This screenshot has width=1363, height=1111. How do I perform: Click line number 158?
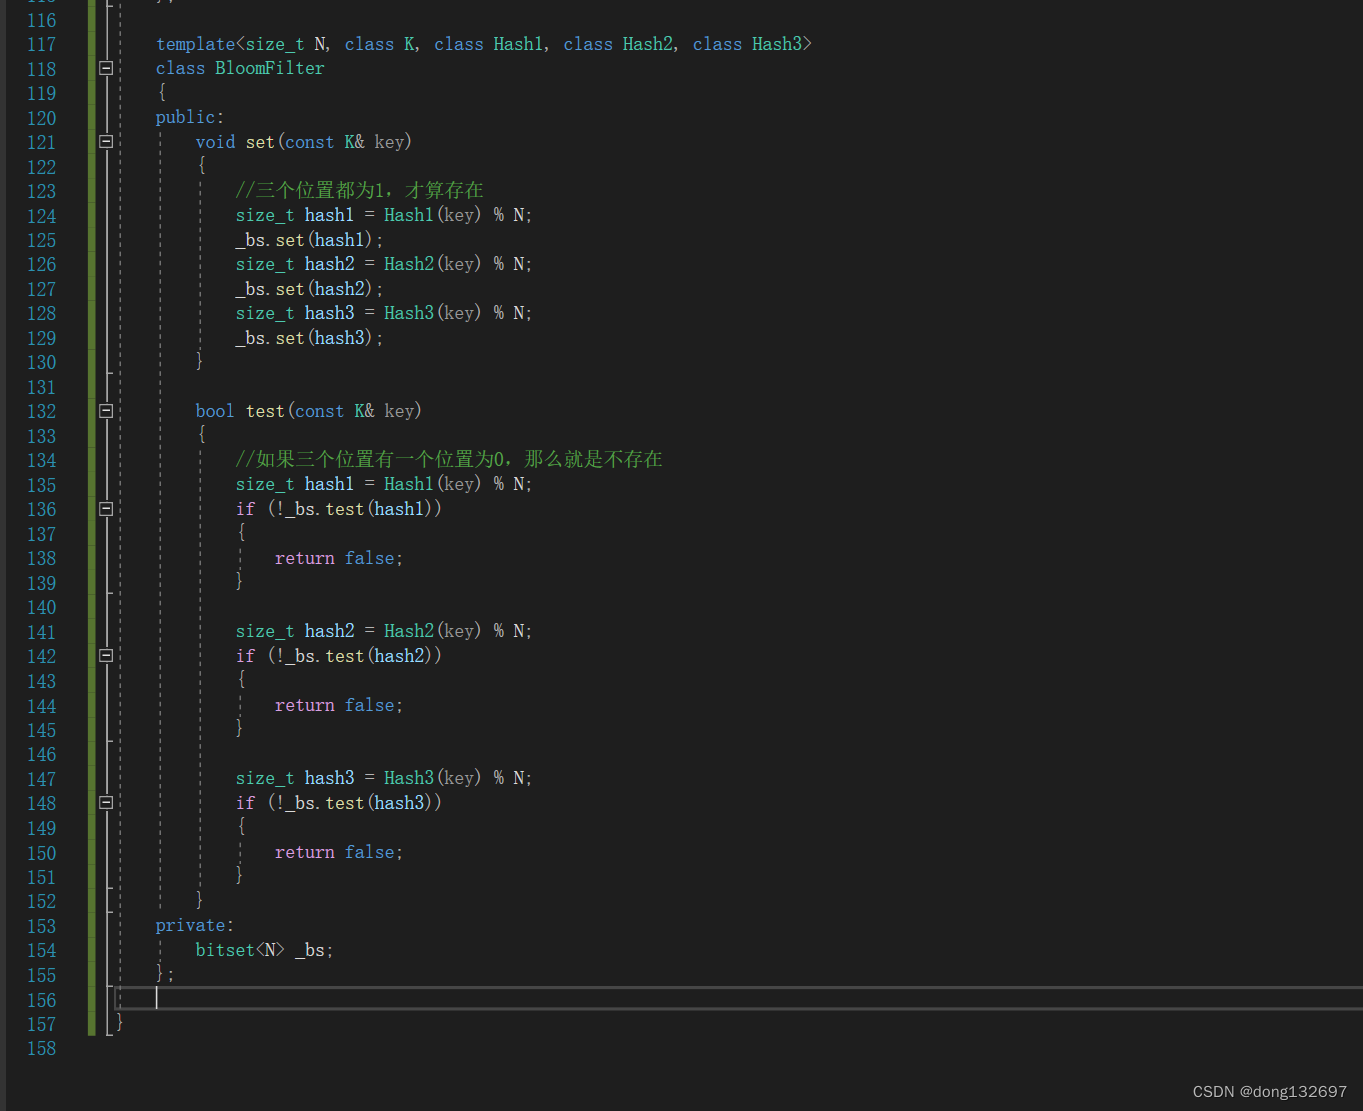pyautogui.click(x=42, y=1048)
